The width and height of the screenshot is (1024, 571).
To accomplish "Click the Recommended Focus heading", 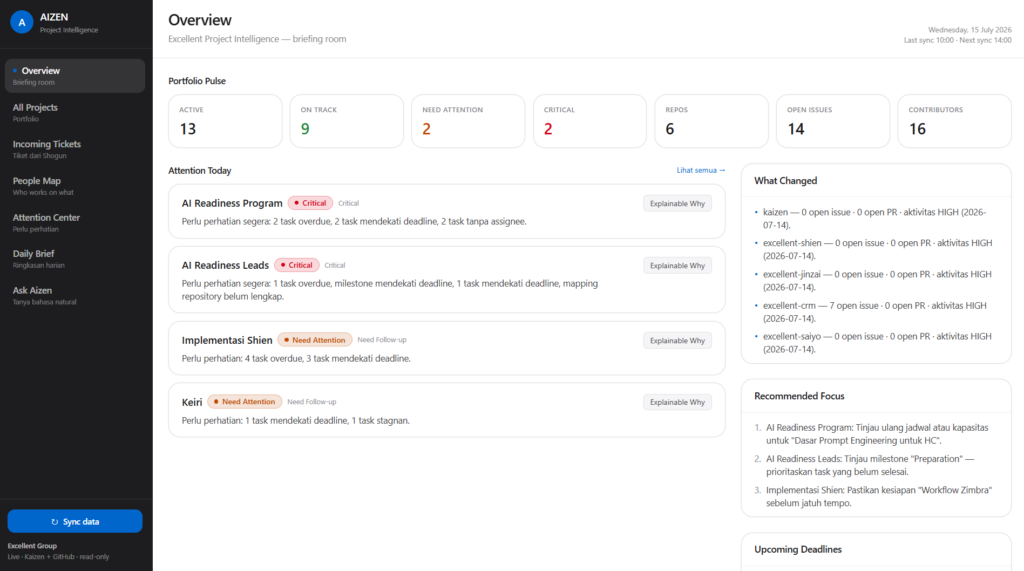I will coord(799,396).
